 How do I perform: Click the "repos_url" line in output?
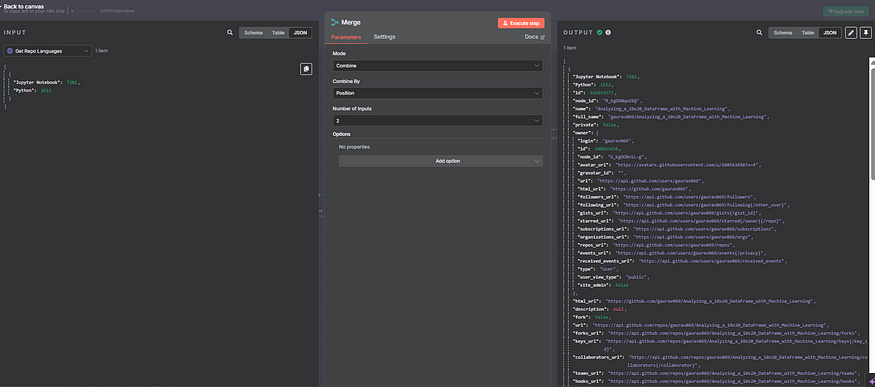click(x=657, y=245)
